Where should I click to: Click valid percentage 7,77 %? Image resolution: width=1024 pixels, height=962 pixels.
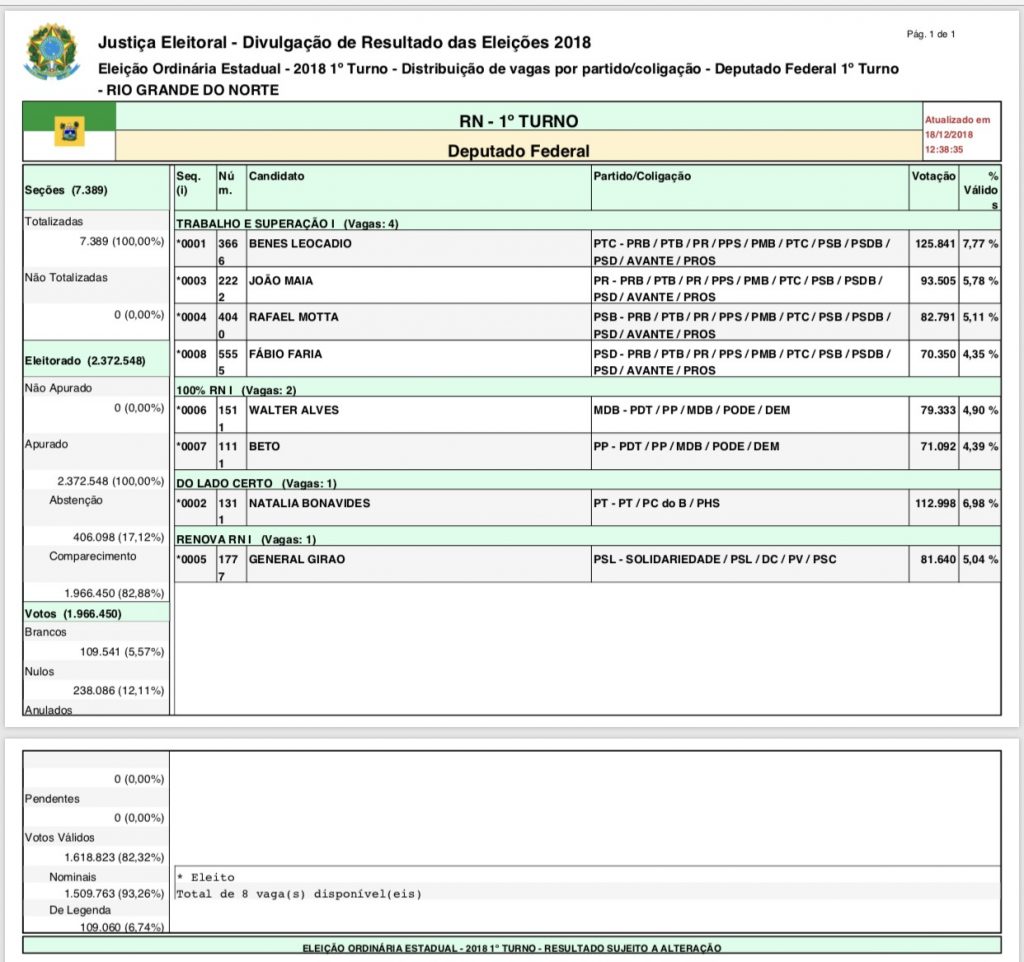980,244
